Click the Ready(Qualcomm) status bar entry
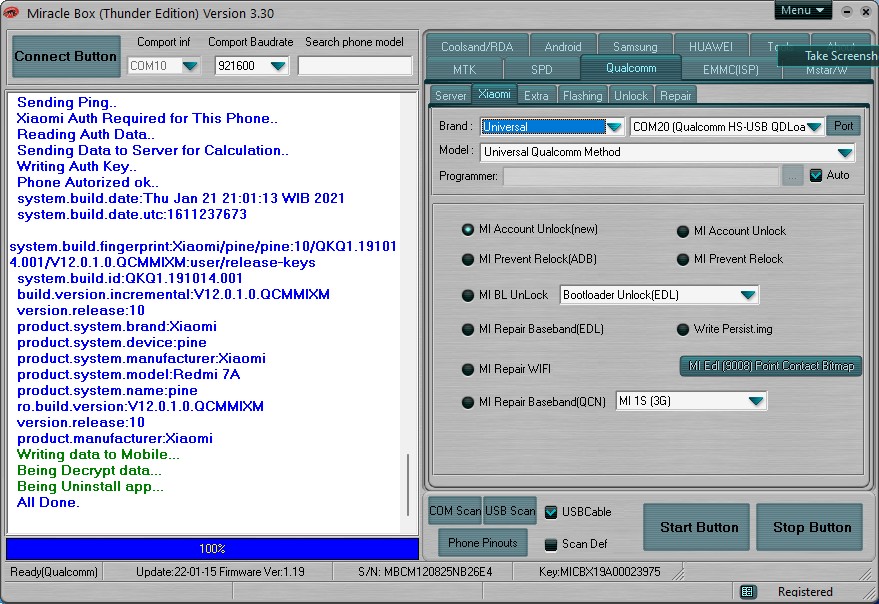Screen dimensions: 879x604 (x=54, y=572)
